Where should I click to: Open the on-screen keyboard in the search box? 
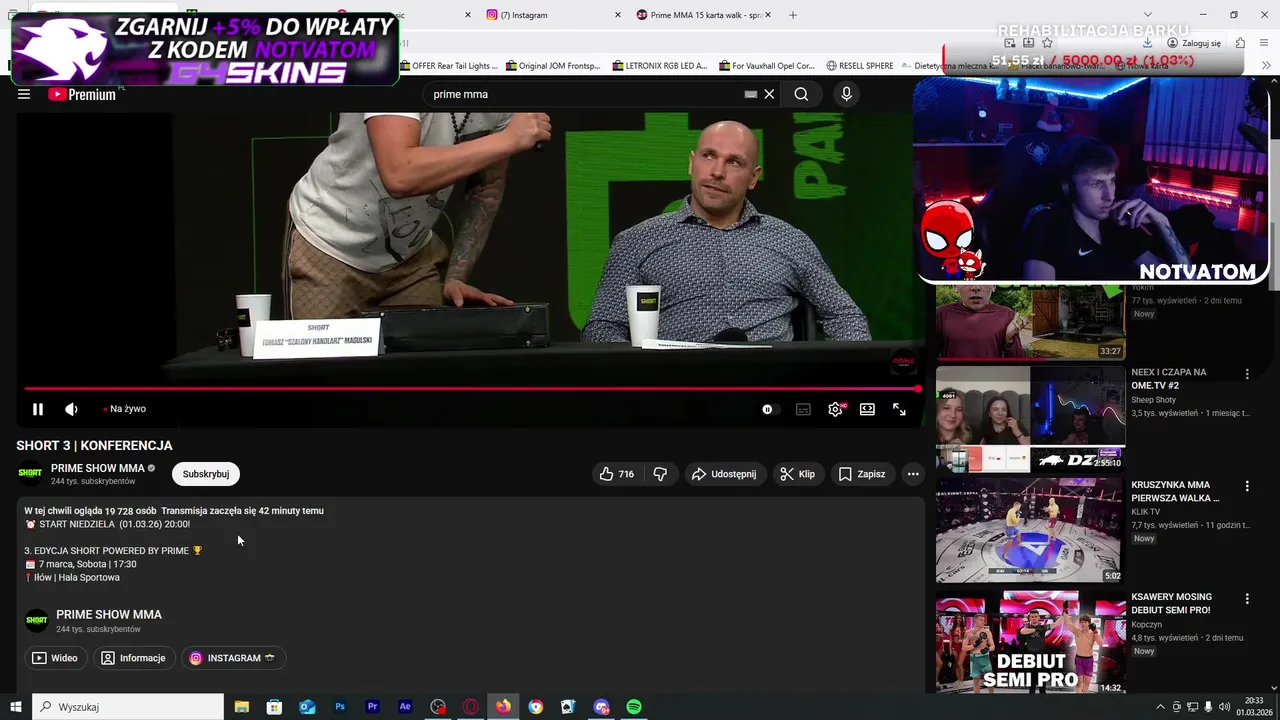pos(751,94)
